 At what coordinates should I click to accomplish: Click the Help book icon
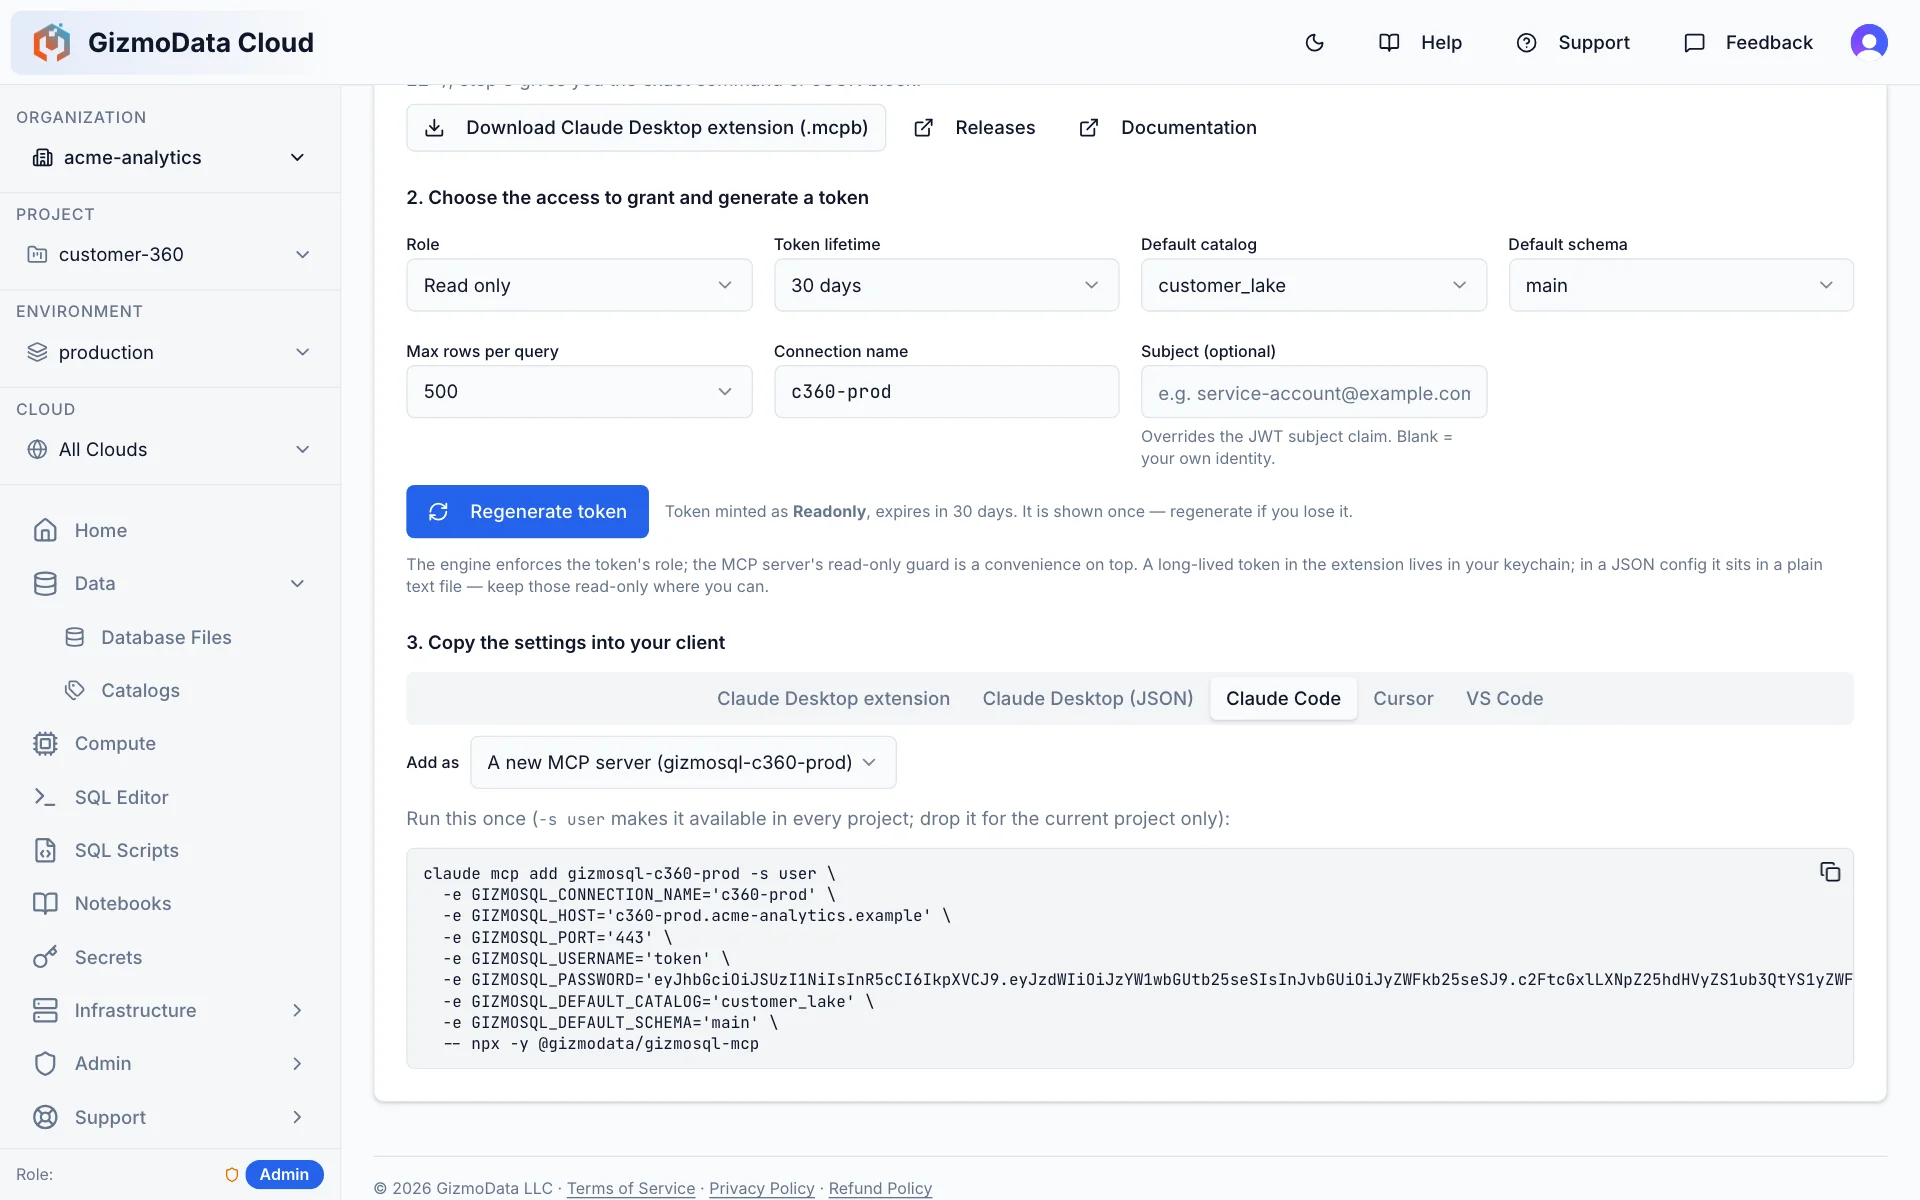tap(1389, 42)
